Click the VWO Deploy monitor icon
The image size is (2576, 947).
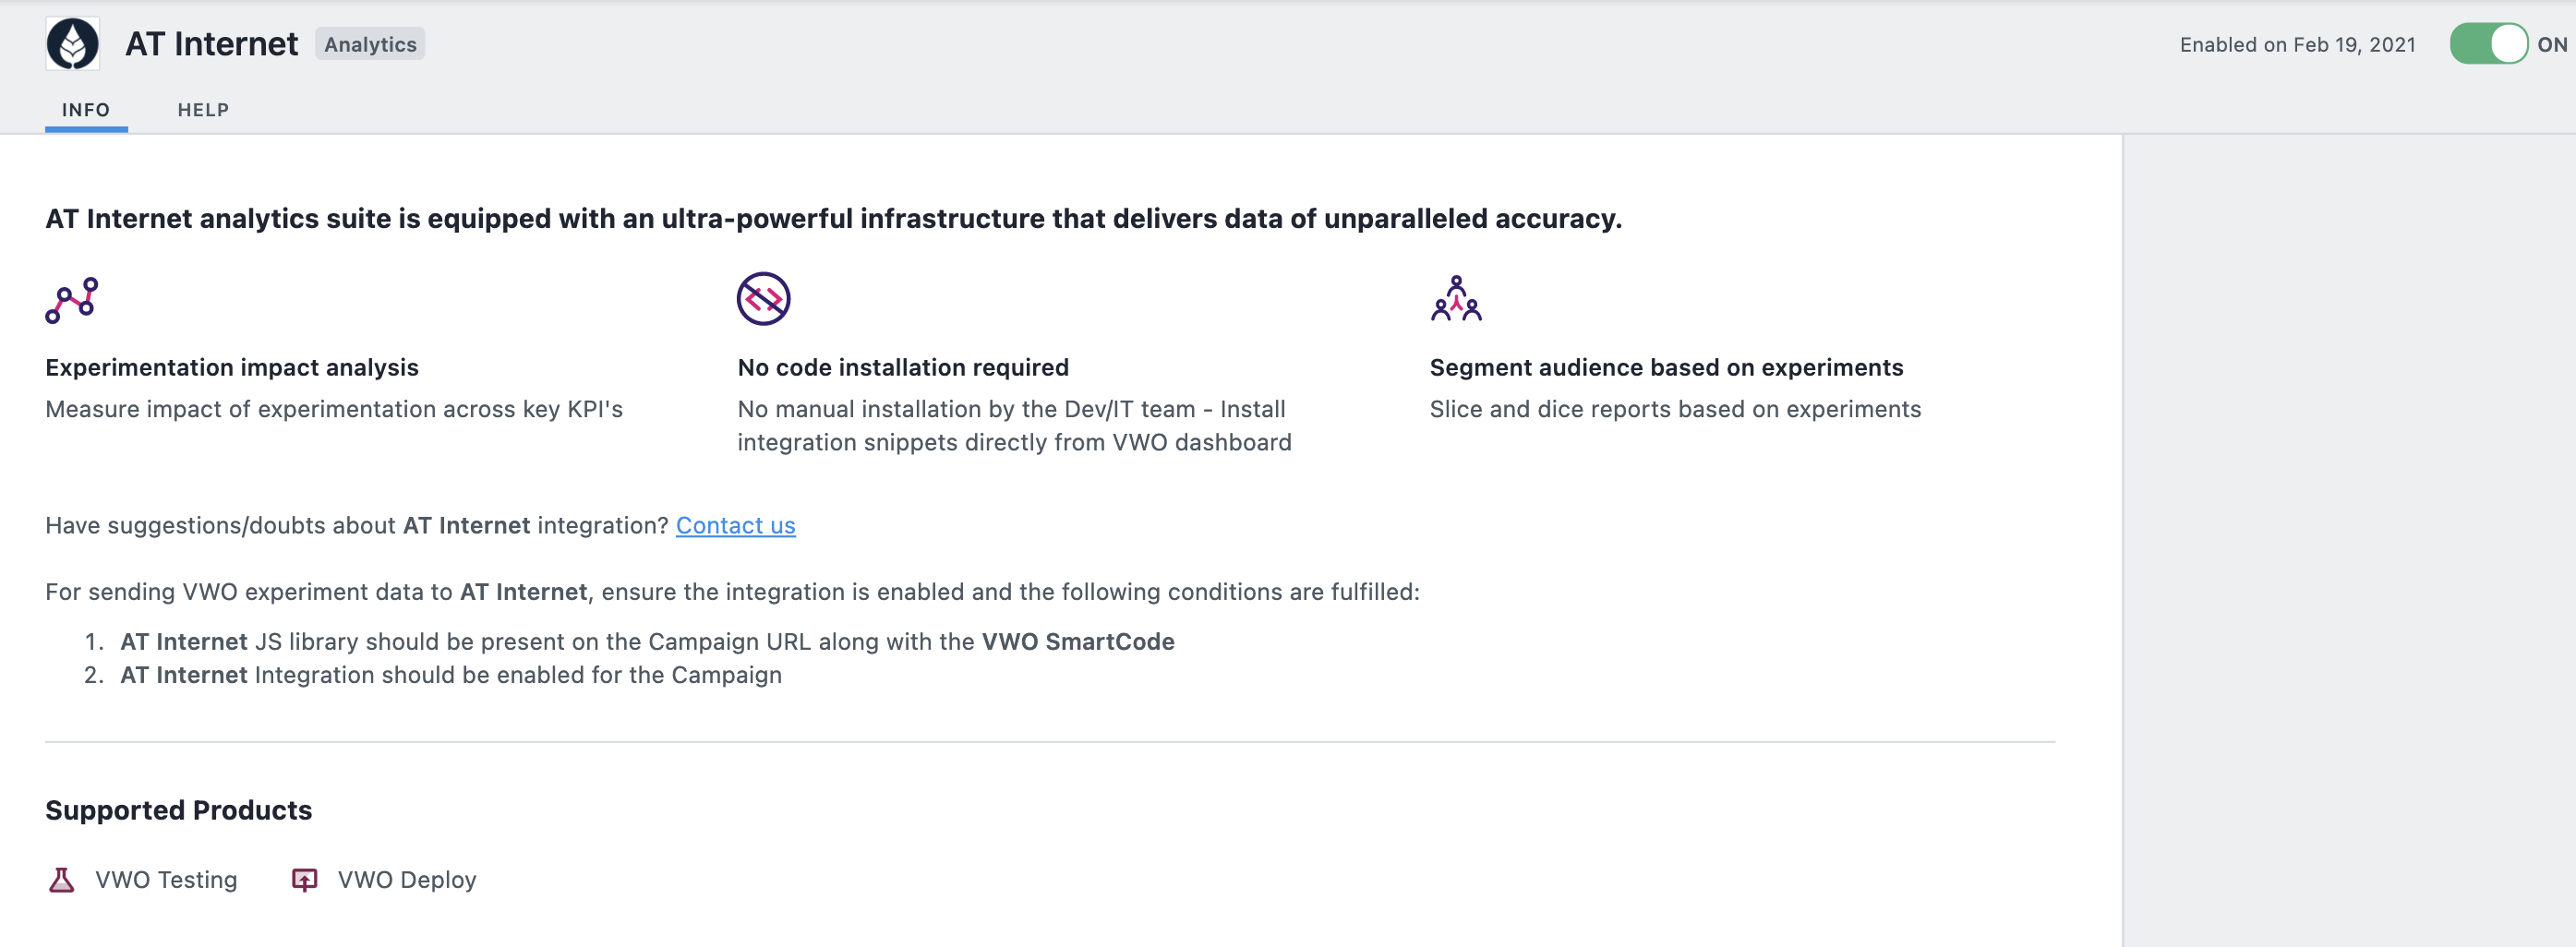point(304,880)
